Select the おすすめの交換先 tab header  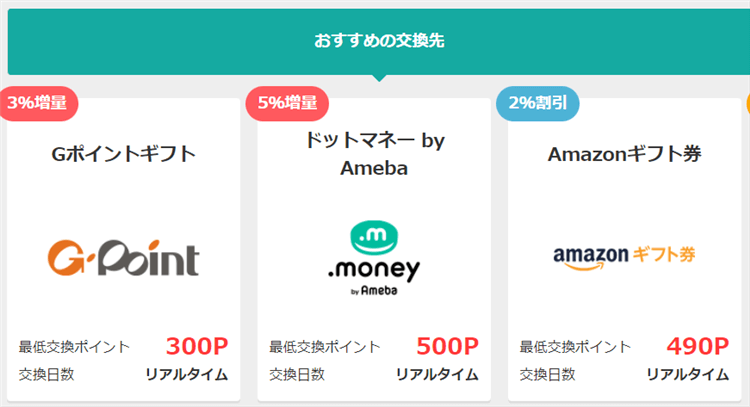(x=378, y=41)
